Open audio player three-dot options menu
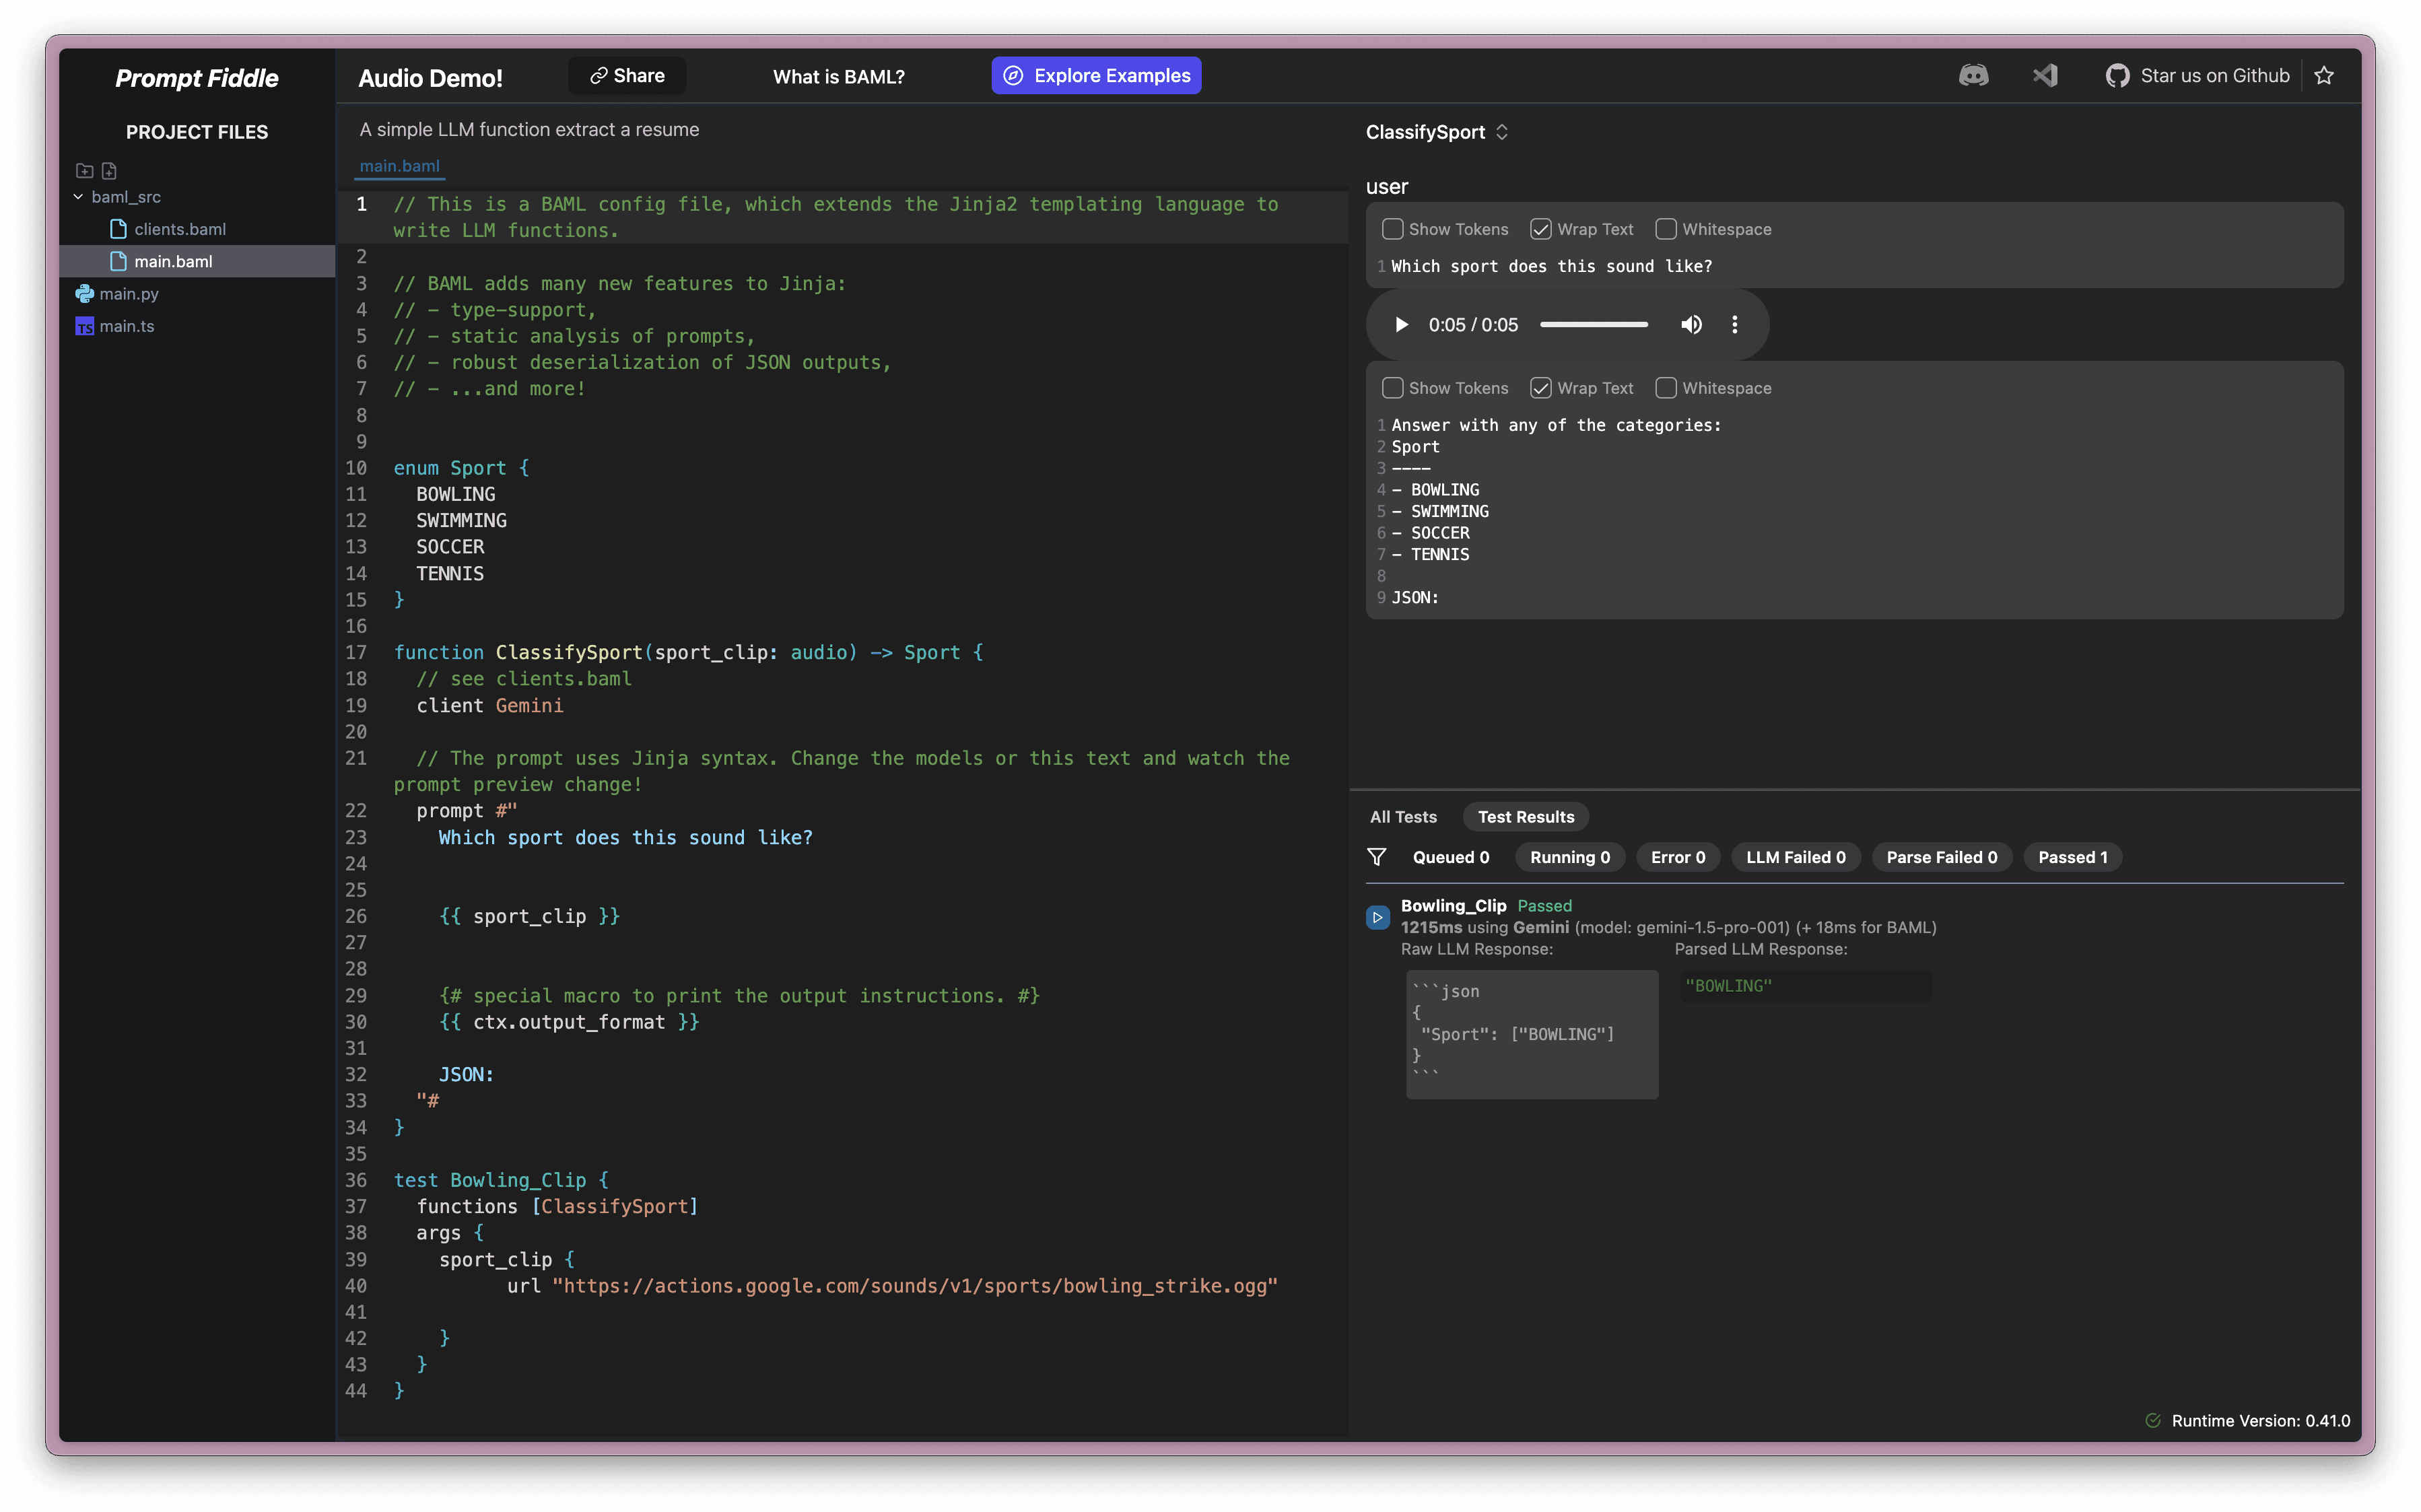Screen dimensions: 2421x1512 pos(1735,325)
